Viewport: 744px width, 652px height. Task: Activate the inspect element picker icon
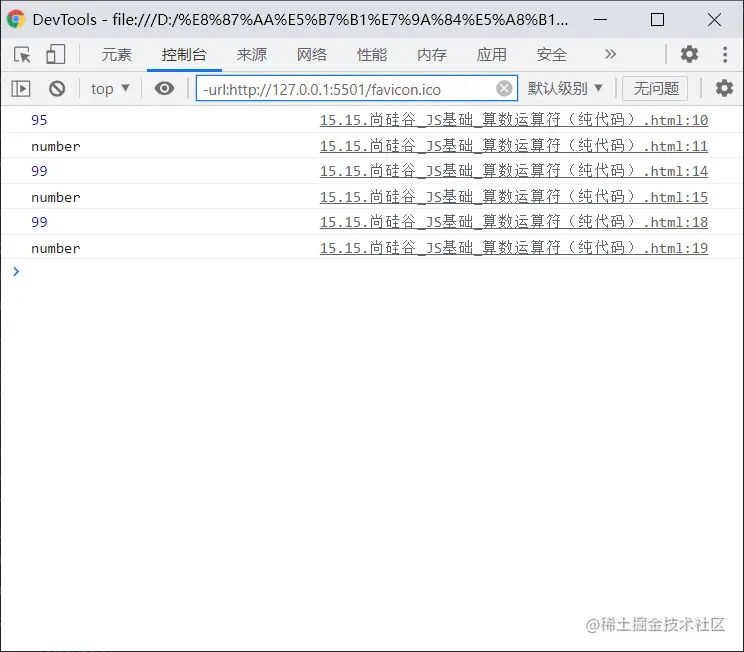22,55
